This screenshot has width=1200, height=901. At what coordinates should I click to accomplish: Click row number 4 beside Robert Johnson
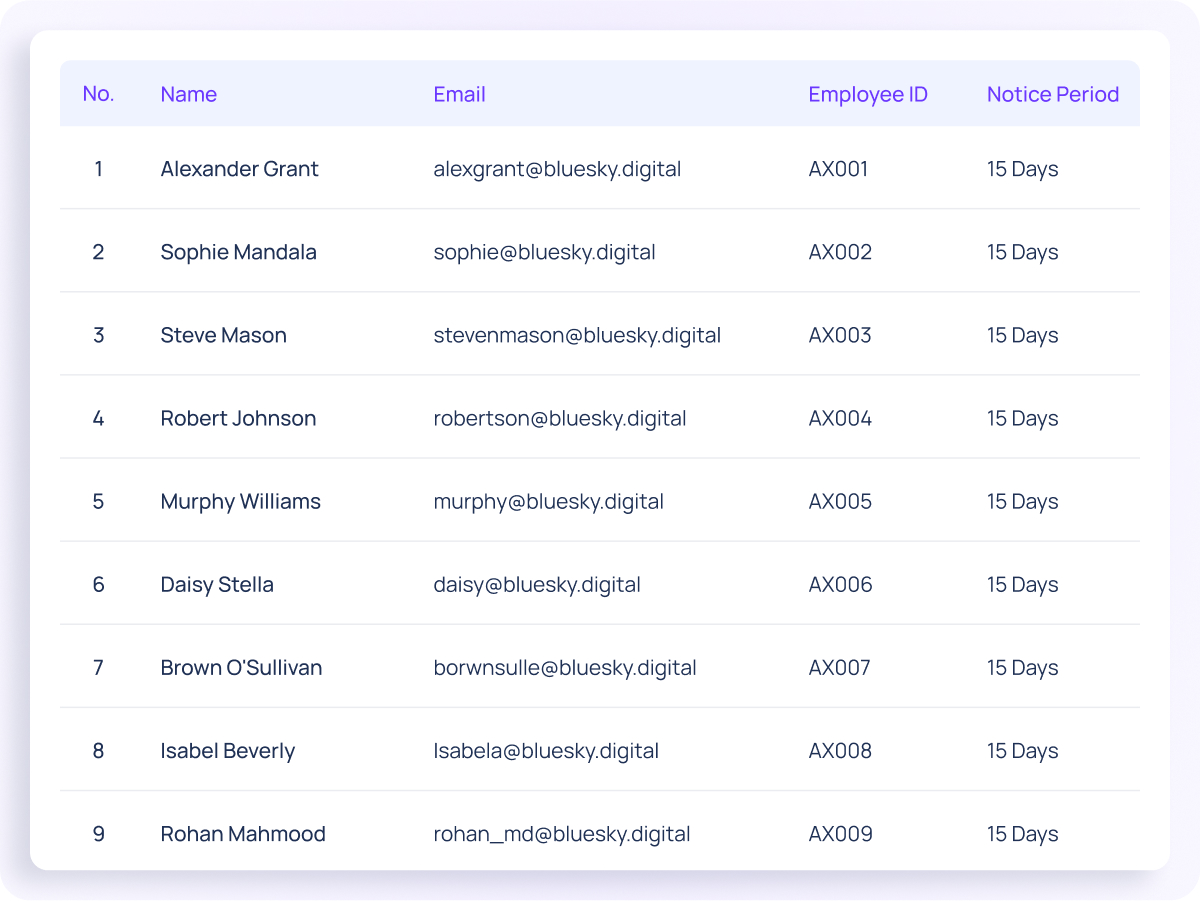click(98, 418)
